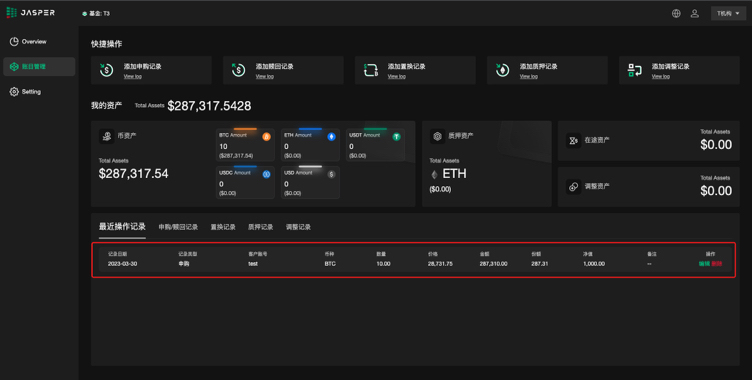Click the 添加置换记录 swap icon
Viewport: 752px width, 380px height.
[x=371, y=70]
